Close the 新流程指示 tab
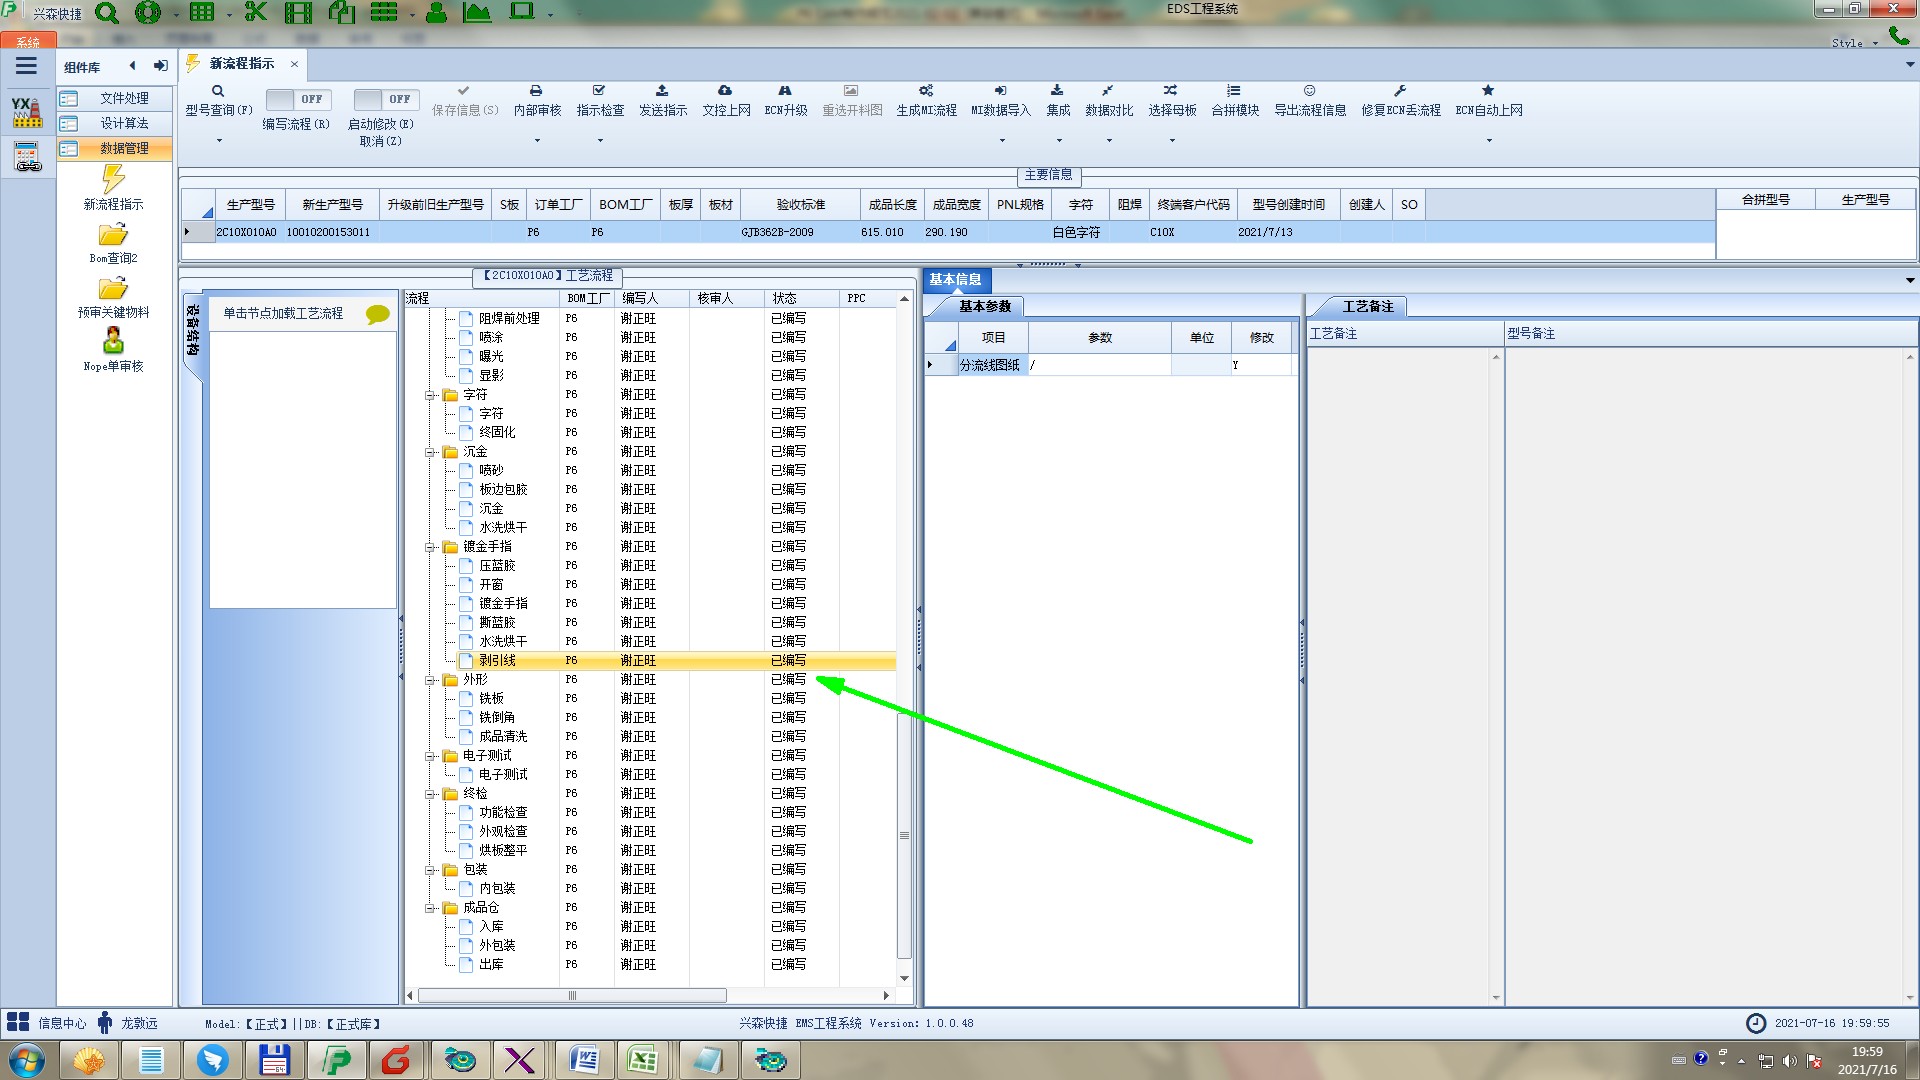 coord(294,64)
